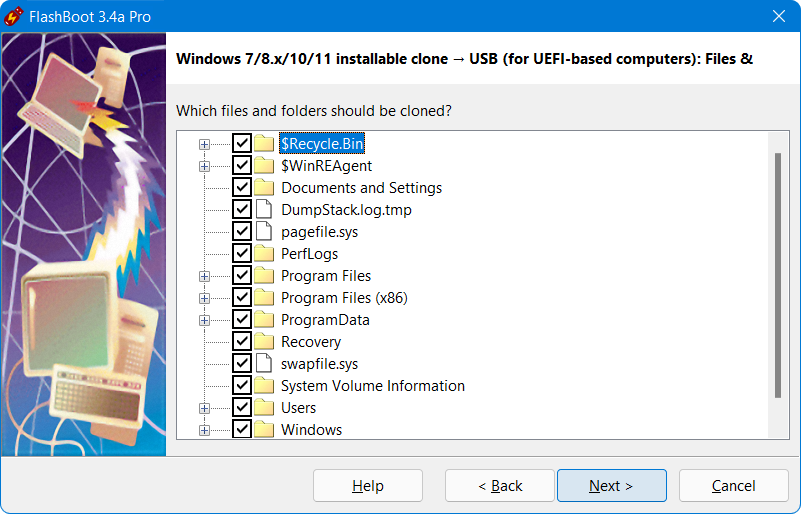
Task: Click the $Recycle.Bin folder icon
Action: 264,143
